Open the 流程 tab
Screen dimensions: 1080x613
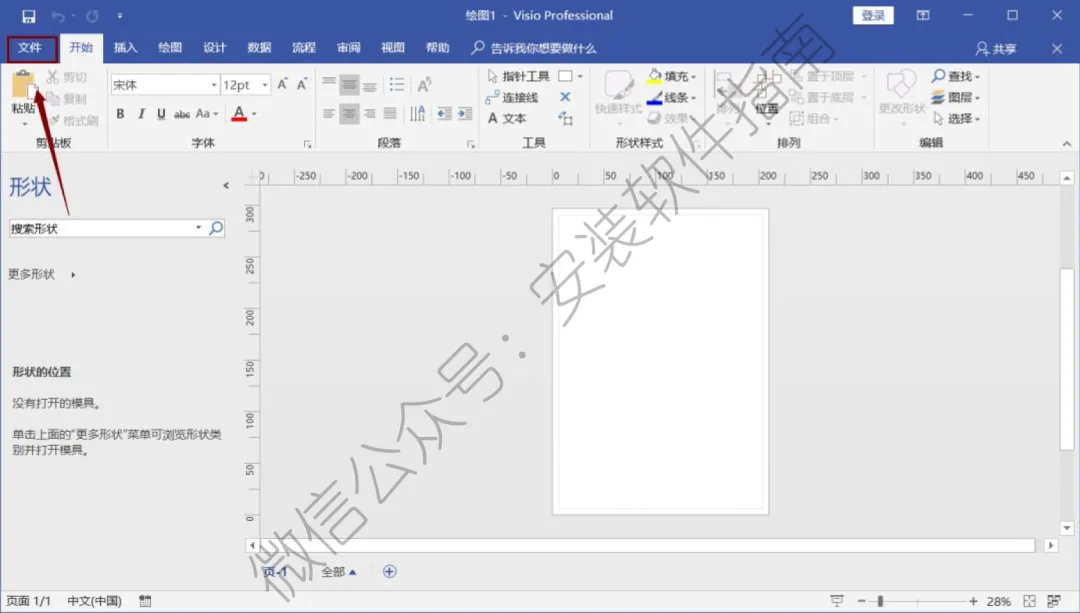click(304, 48)
